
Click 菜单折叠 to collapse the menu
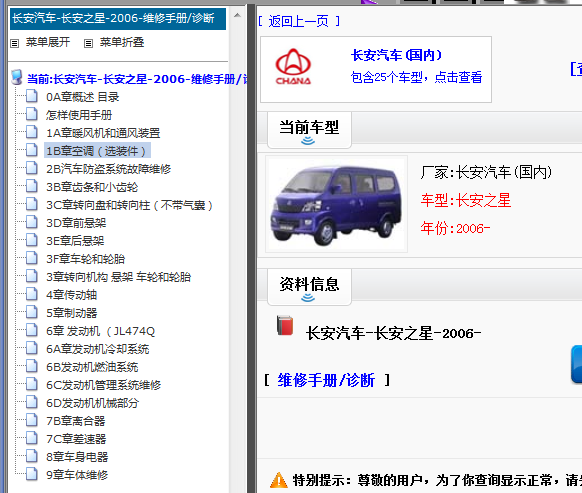(x=122, y=42)
